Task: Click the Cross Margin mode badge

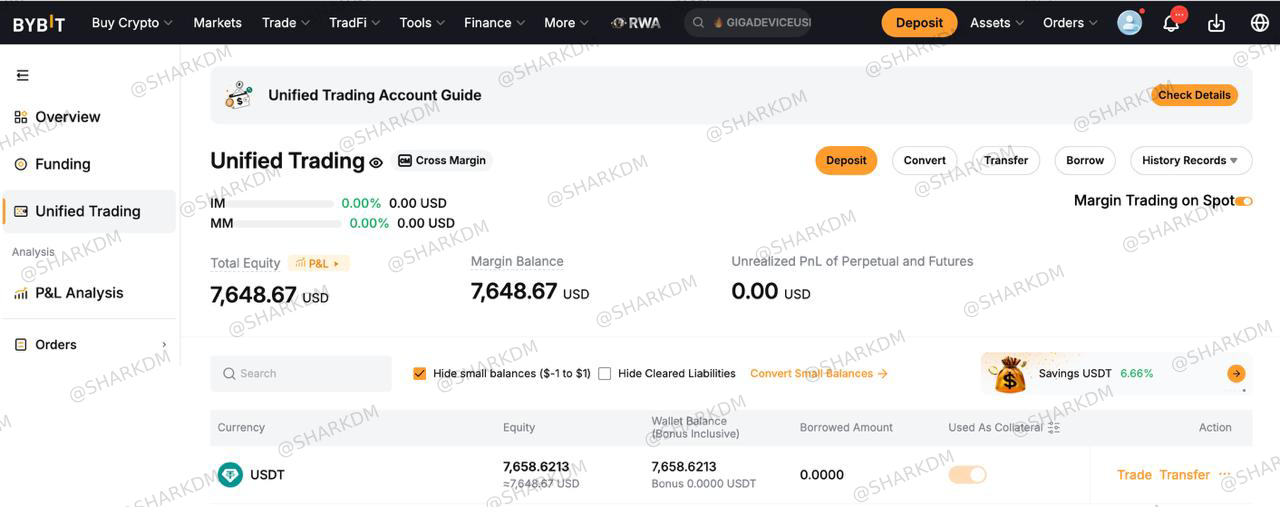Action: (442, 160)
